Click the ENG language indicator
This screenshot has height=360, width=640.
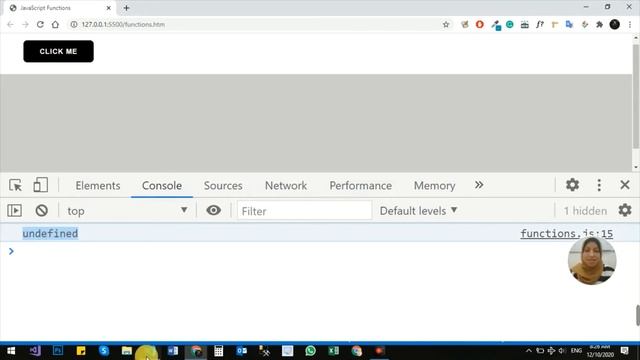tap(576, 351)
